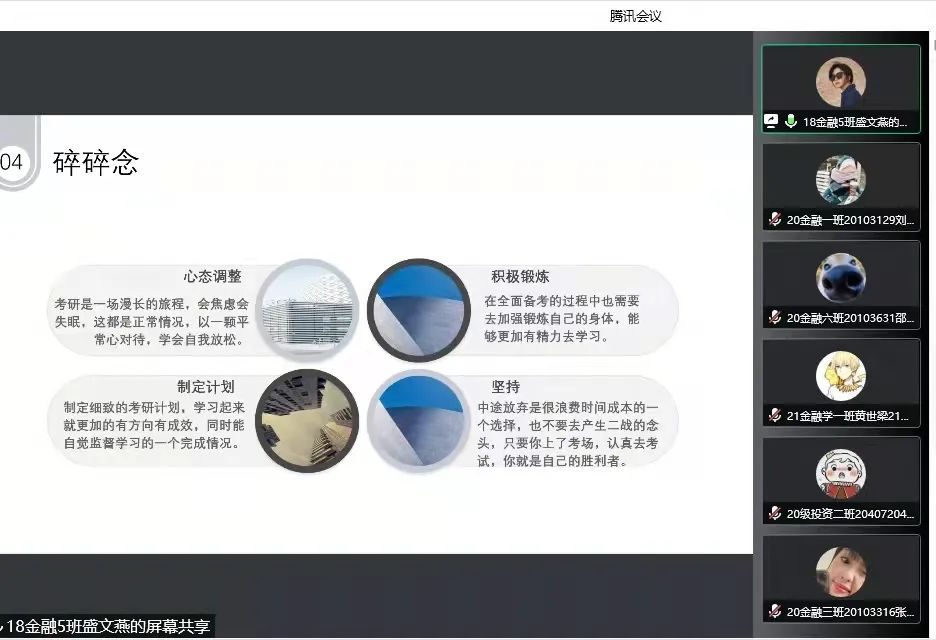
Task: Click muted mic icon for 20金融三班20103316张
Action: [774, 611]
